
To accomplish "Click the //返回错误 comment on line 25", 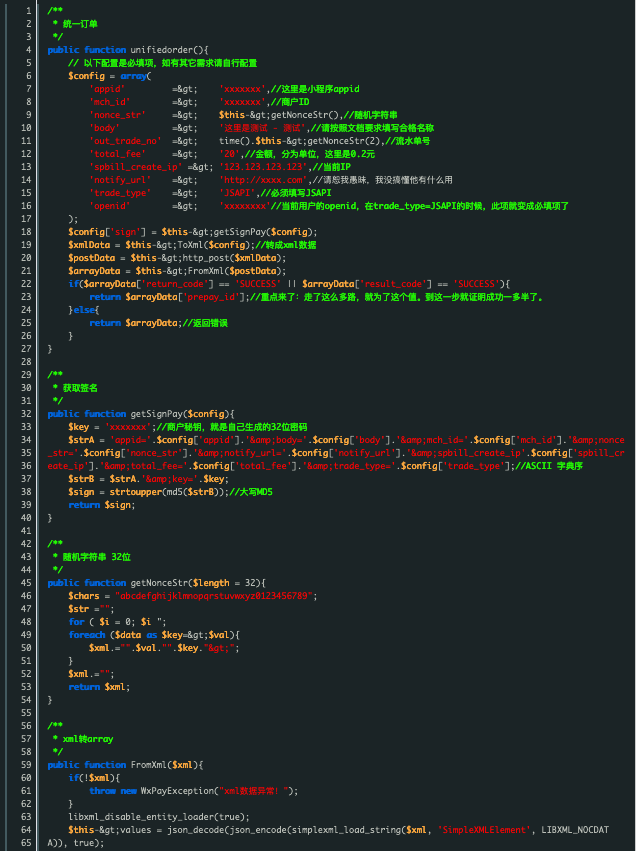I will pyautogui.click(x=205, y=323).
